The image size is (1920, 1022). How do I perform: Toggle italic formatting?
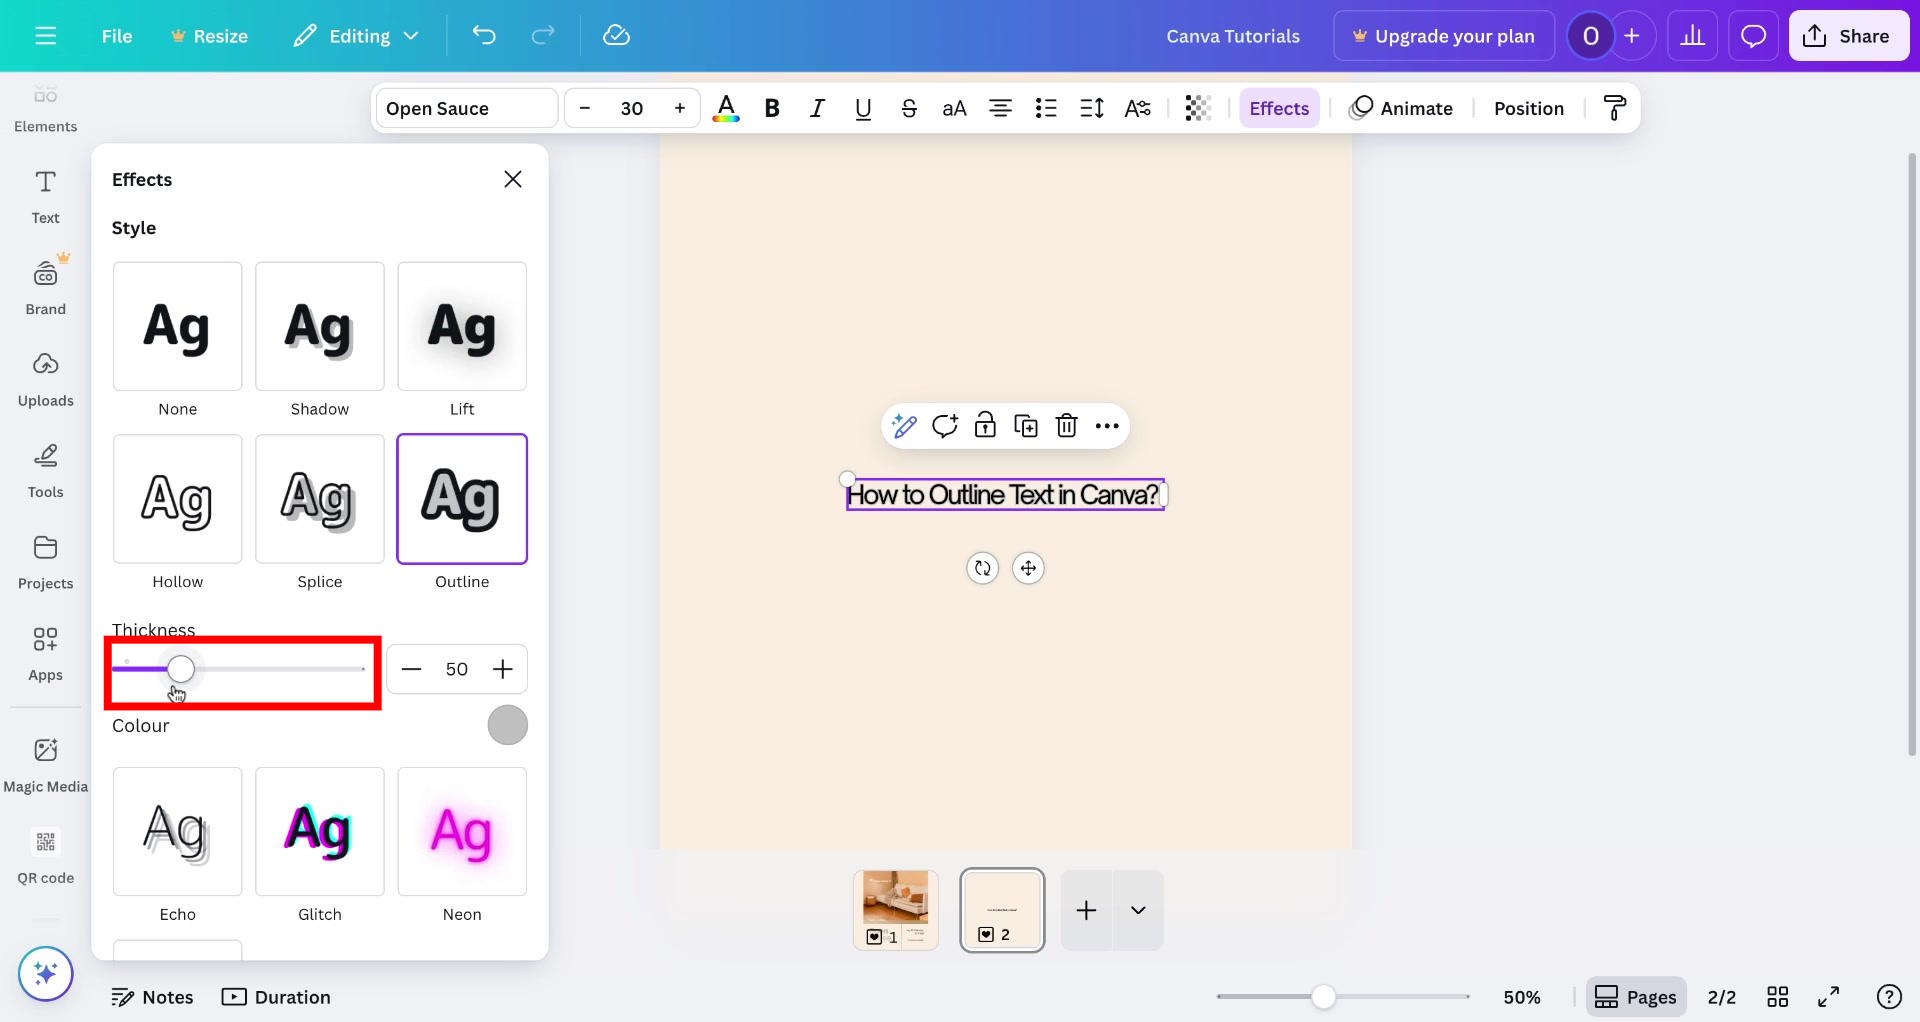pyautogui.click(x=817, y=108)
